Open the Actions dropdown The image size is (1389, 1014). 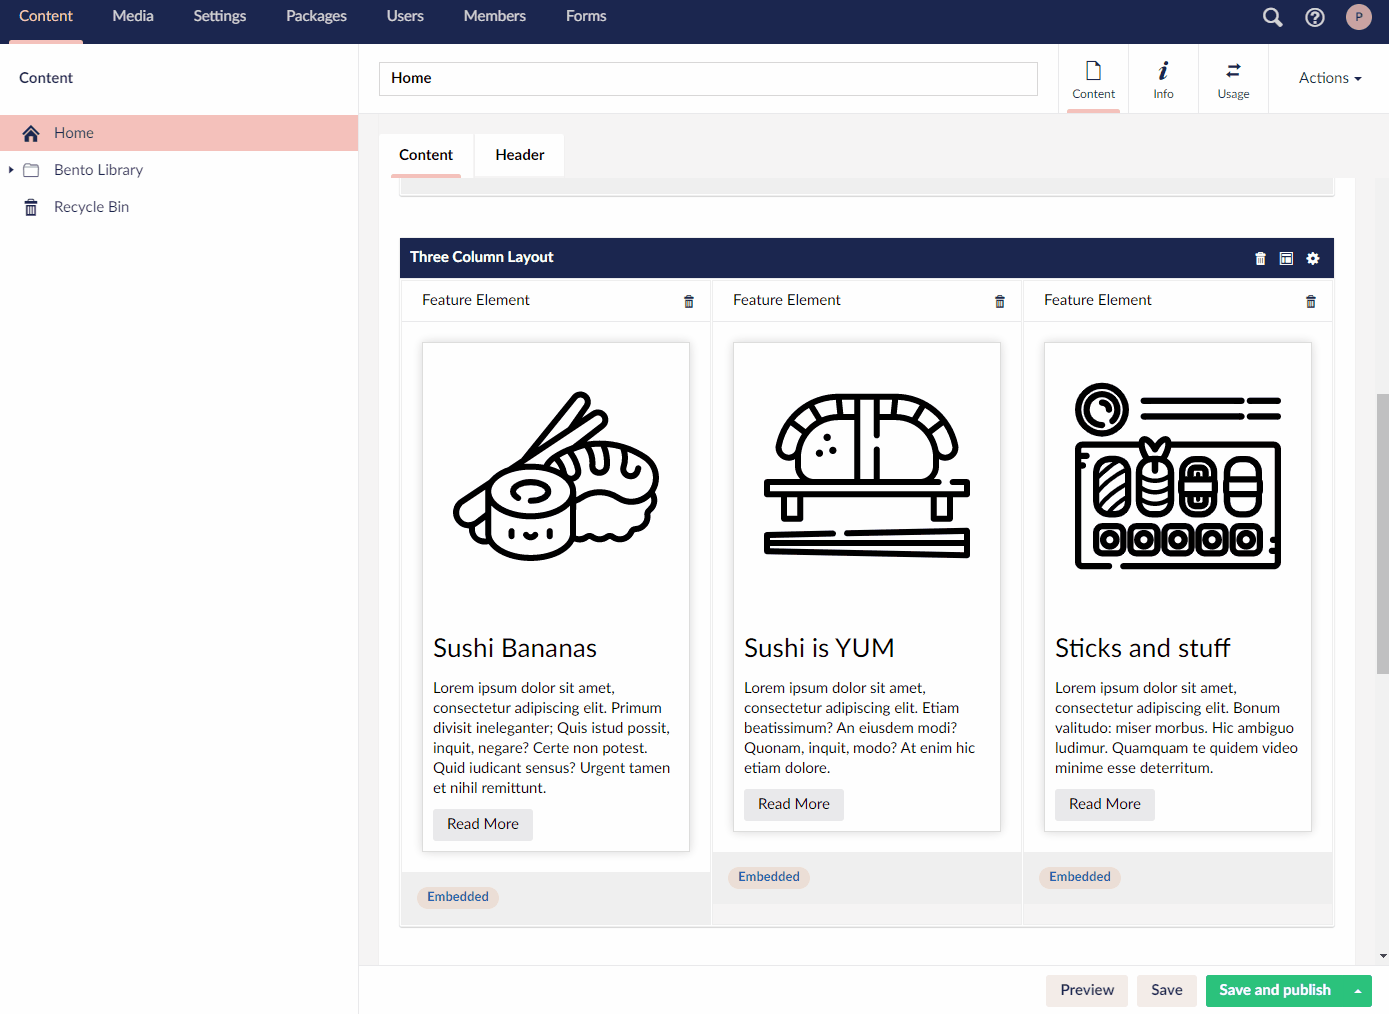1330,78
